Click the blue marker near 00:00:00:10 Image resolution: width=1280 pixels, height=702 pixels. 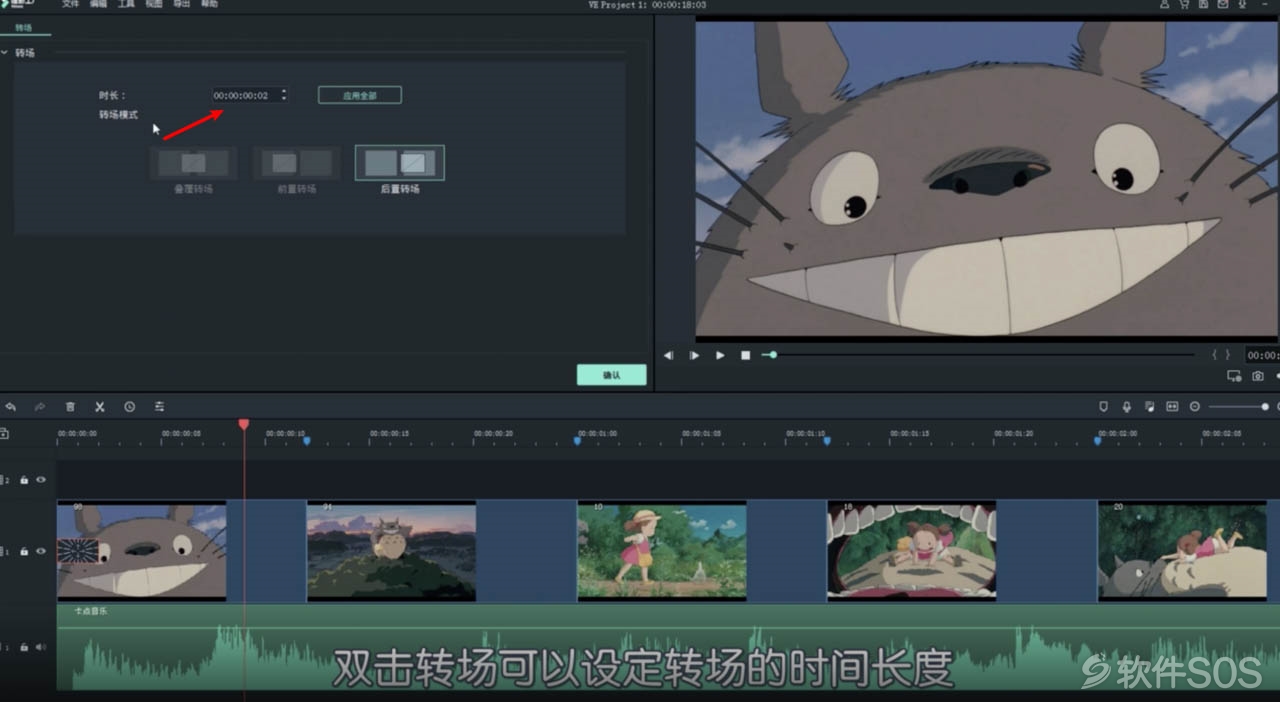pyautogui.click(x=307, y=440)
